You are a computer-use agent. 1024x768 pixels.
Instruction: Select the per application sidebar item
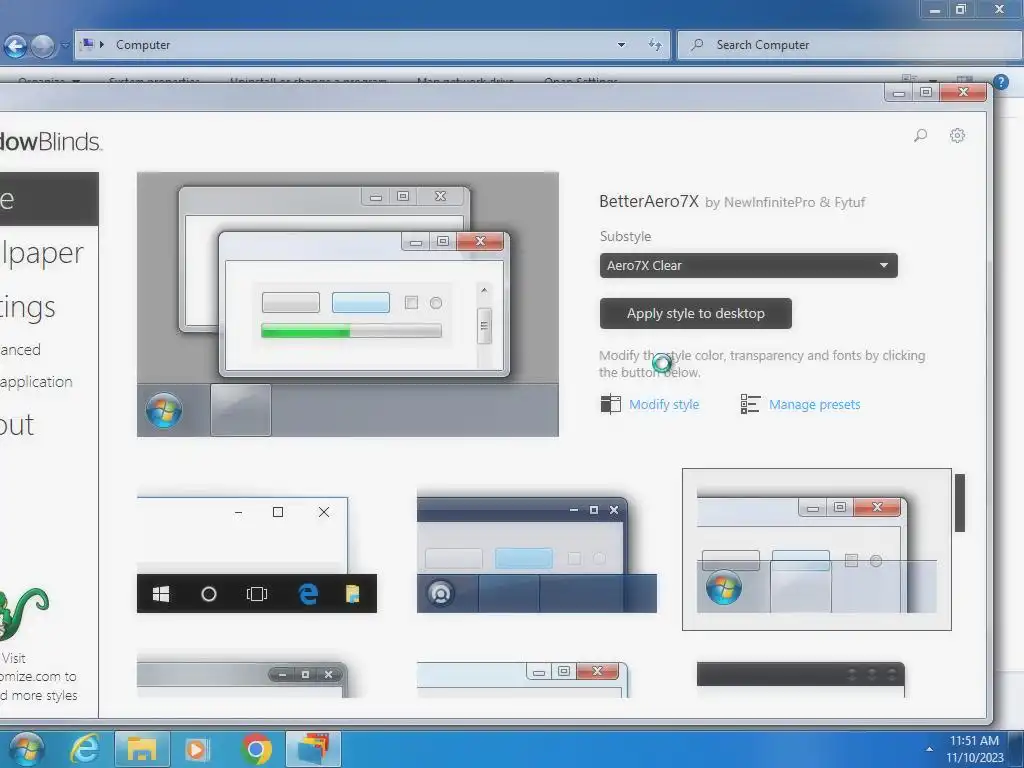(36, 382)
